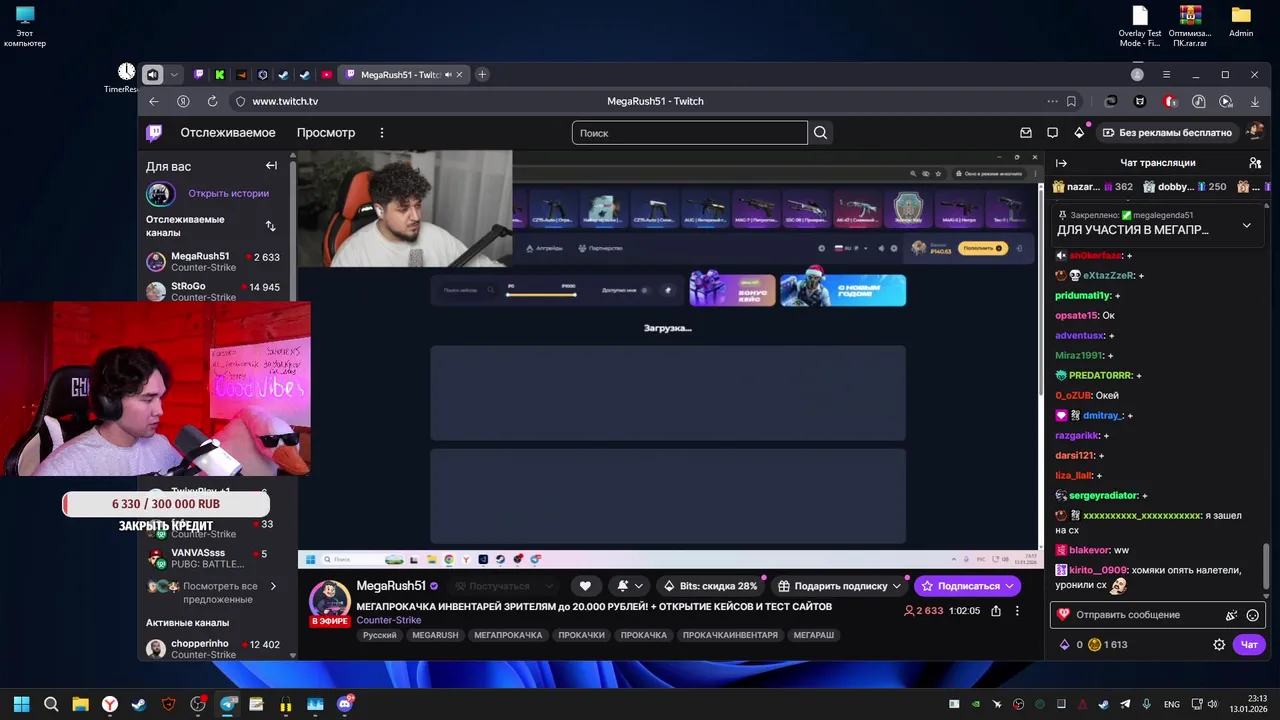Viewport: 1280px width, 720px height.
Task: Click Без рекламы бесплатно button
Action: pos(1166,132)
